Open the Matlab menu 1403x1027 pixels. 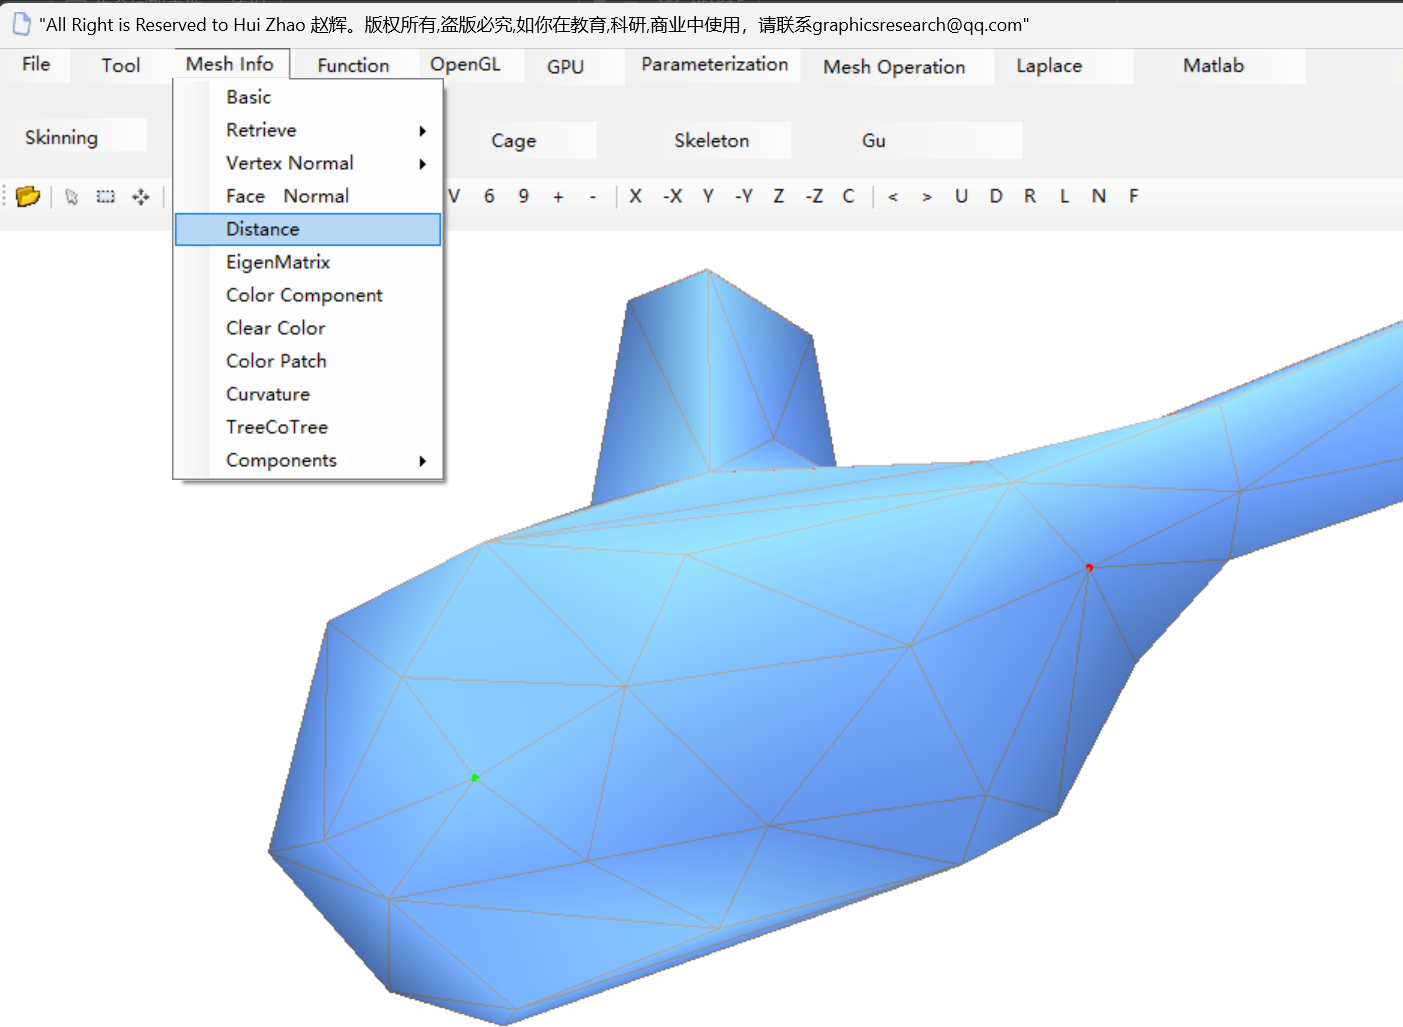1213,66
